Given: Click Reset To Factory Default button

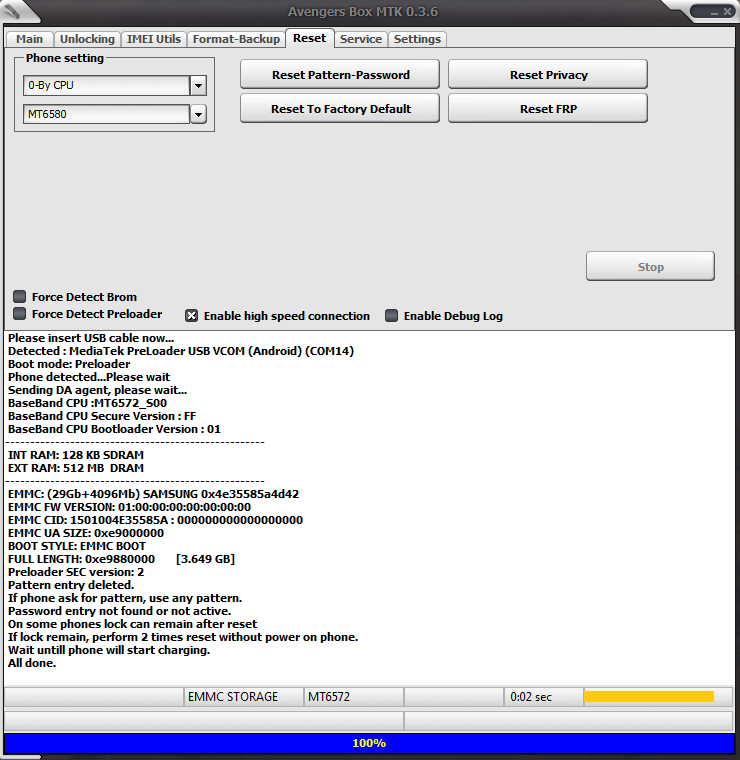Looking at the screenshot, I should coord(340,109).
